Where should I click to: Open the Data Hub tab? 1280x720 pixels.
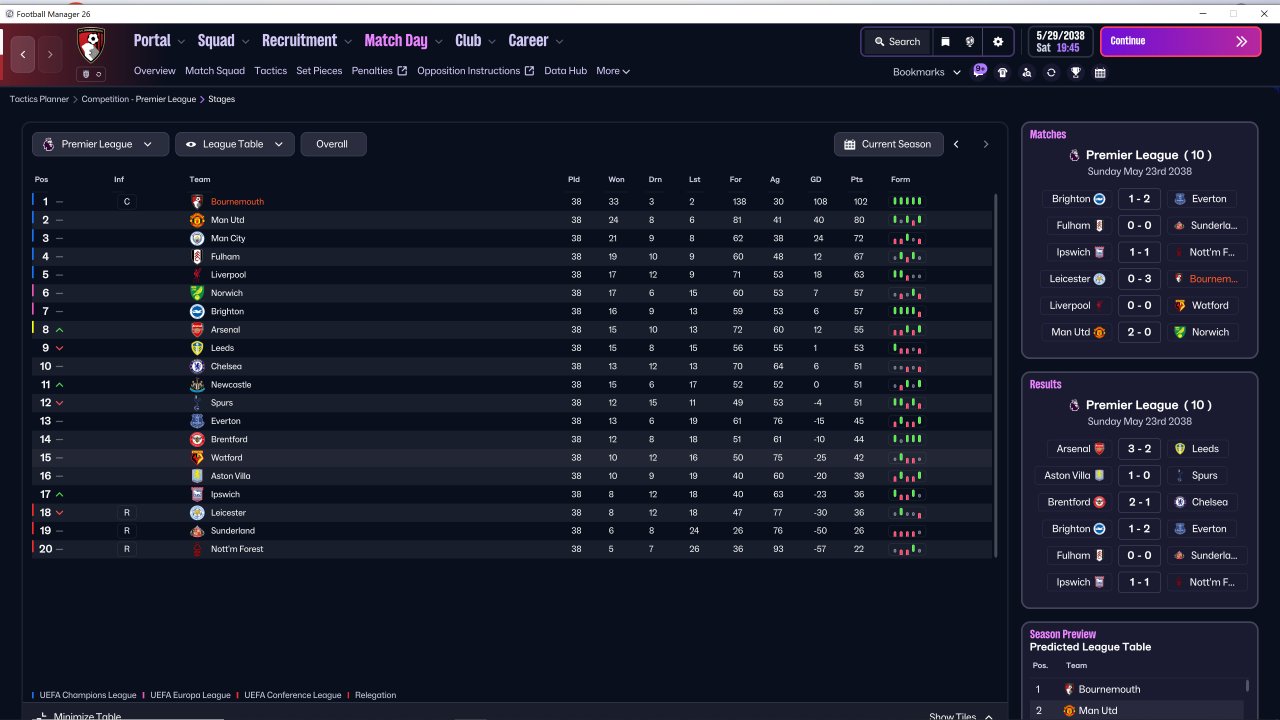pos(566,71)
